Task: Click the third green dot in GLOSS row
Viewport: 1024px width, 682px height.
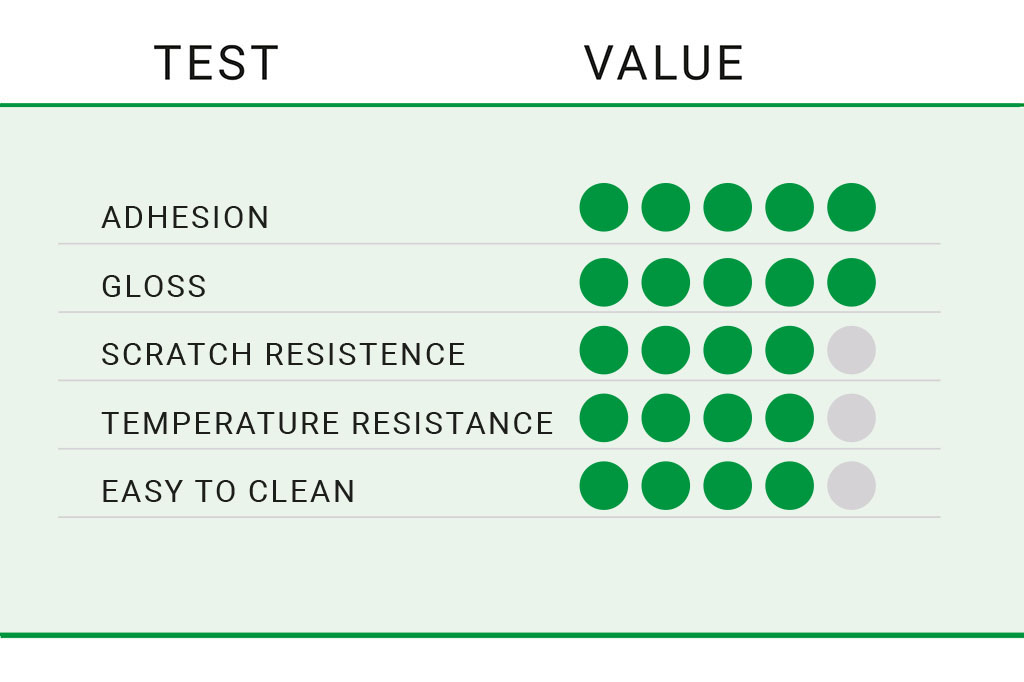Action: point(728,282)
